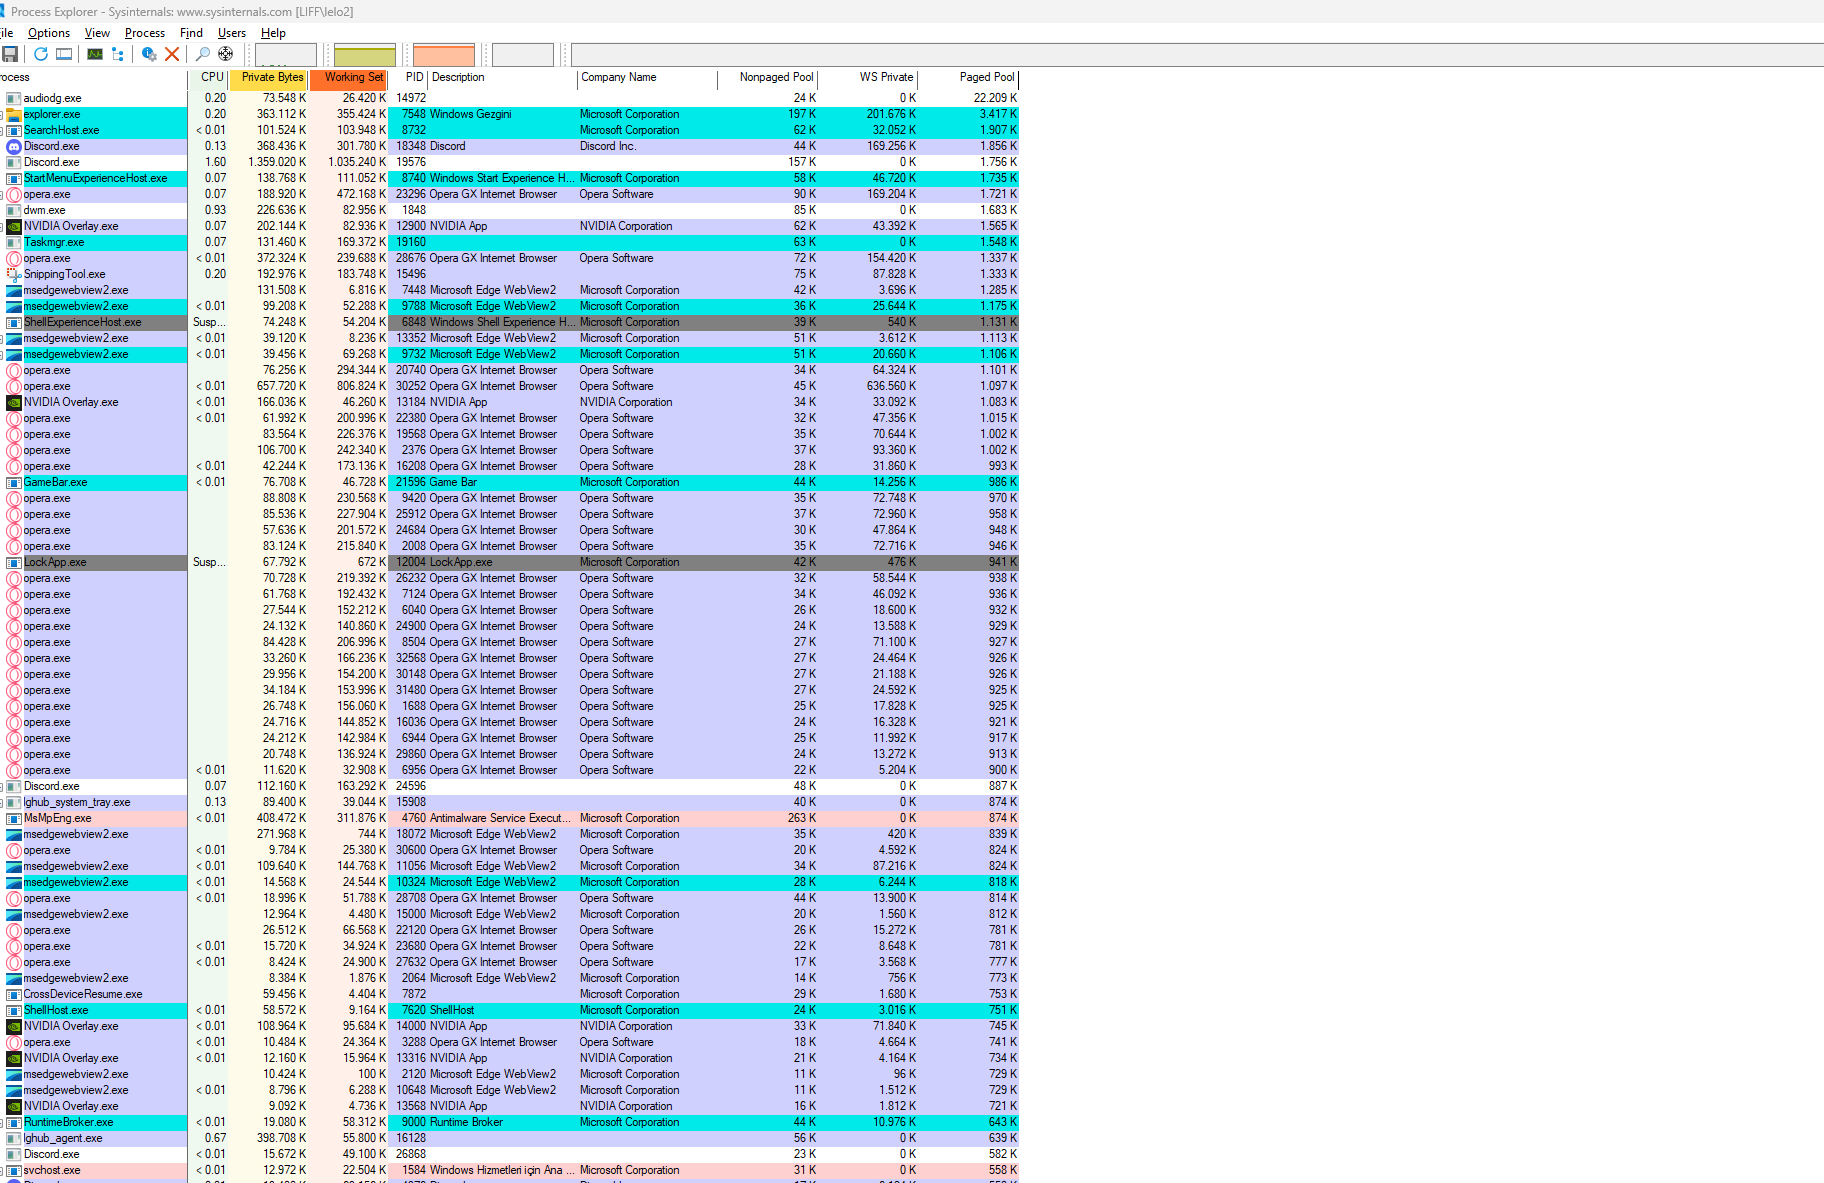Toggle the Show Process Tree icon
1824x1183 pixels.
(x=118, y=54)
